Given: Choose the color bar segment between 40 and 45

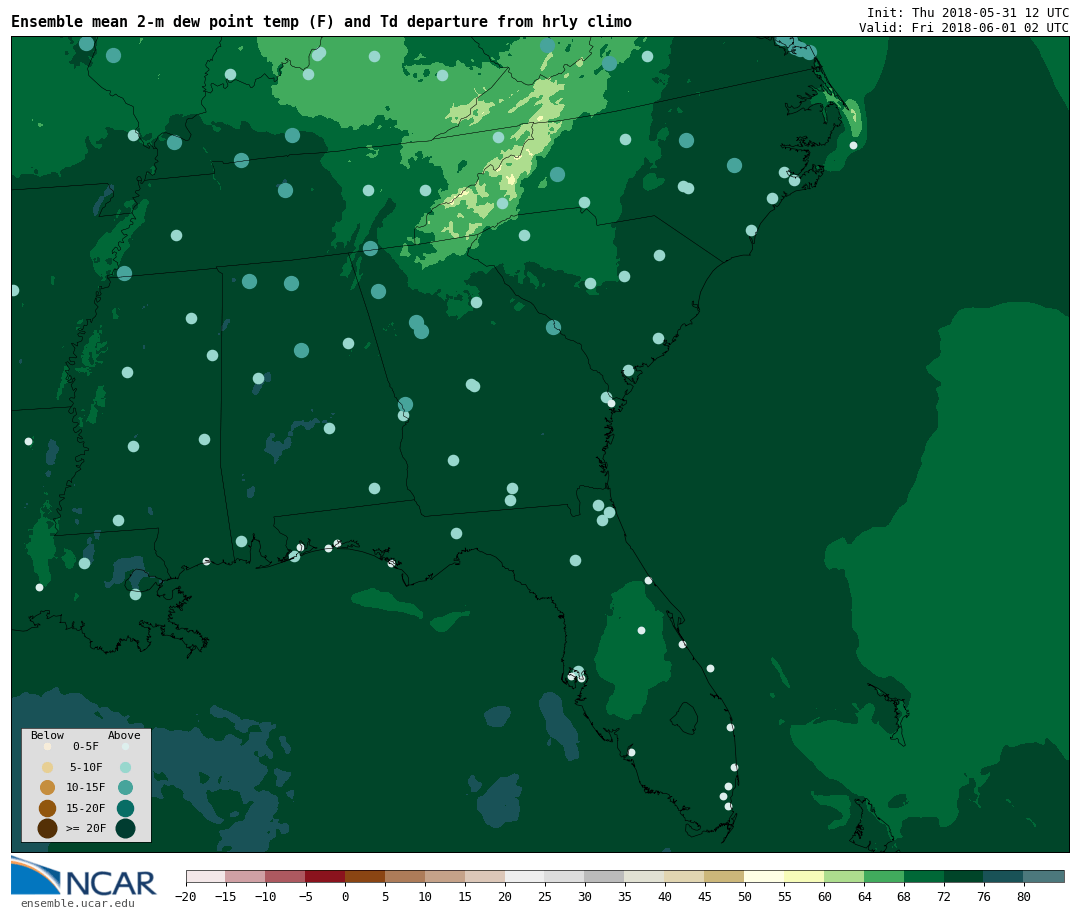Looking at the screenshot, I should coord(685,876).
